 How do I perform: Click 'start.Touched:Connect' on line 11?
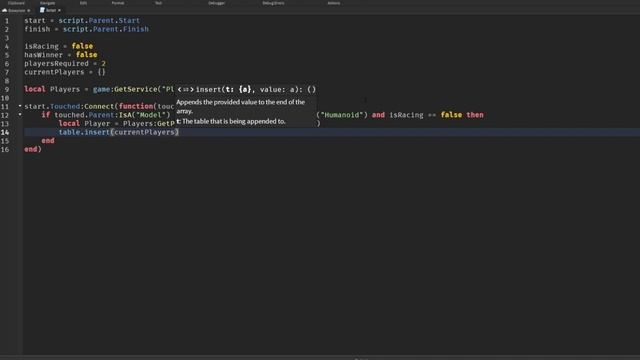pyautogui.click(x=69, y=107)
